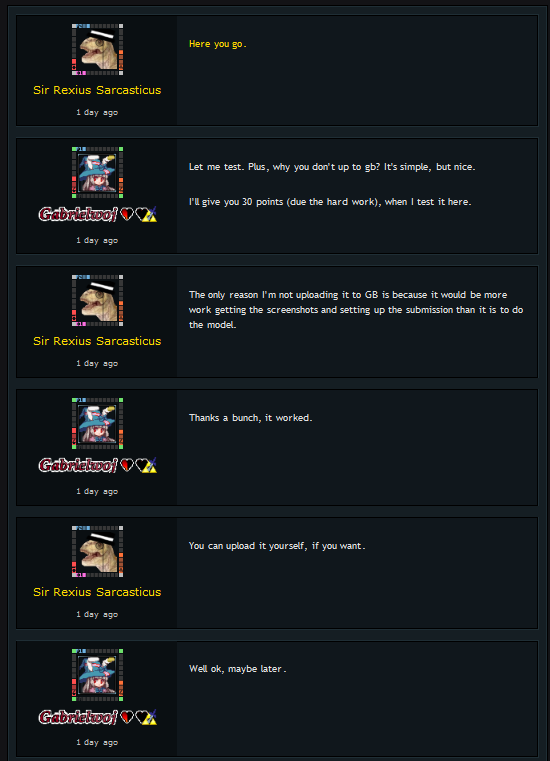Viewport: 550px width, 761px height.
Task: Click Gabrielwoj username in the second post
Action: tap(78, 214)
